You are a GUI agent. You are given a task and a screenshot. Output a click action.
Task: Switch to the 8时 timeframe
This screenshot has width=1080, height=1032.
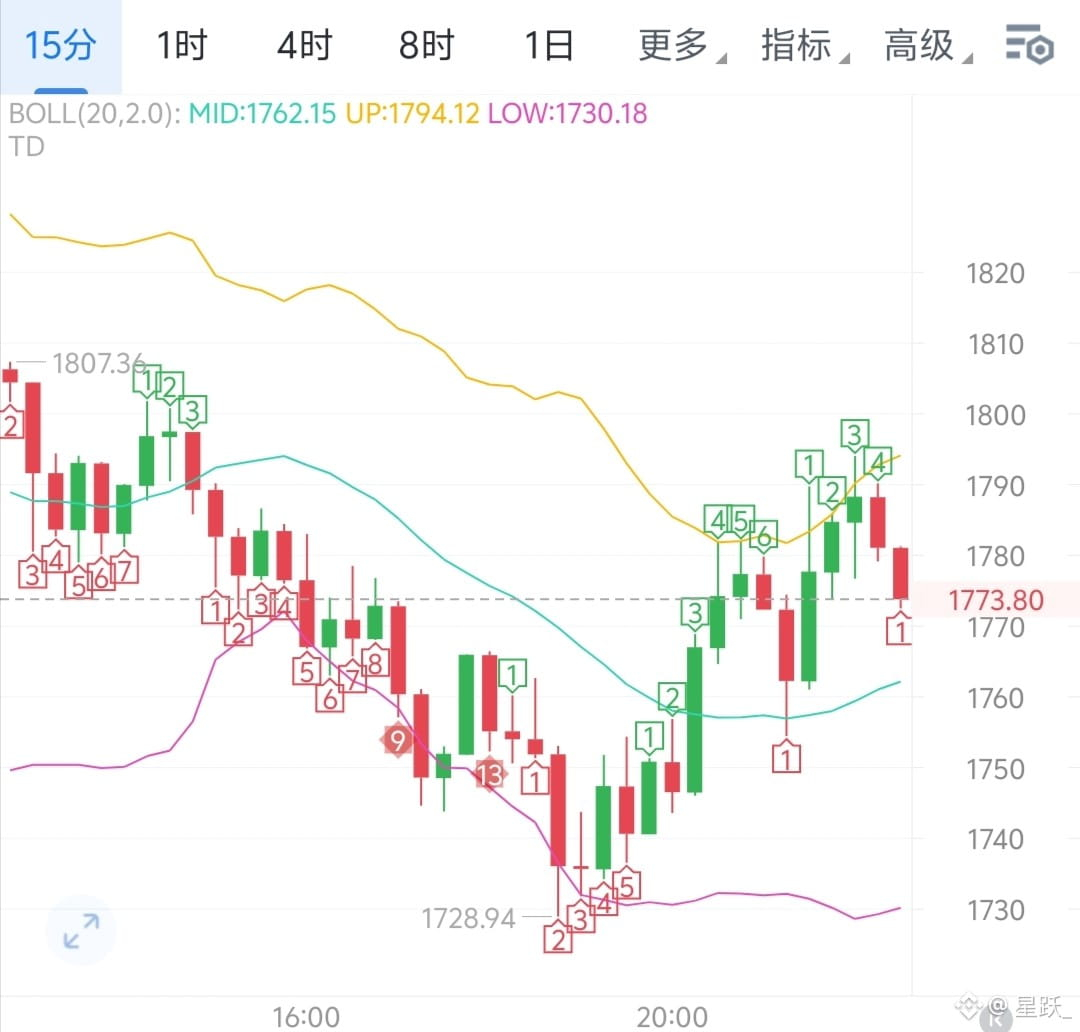(426, 46)
